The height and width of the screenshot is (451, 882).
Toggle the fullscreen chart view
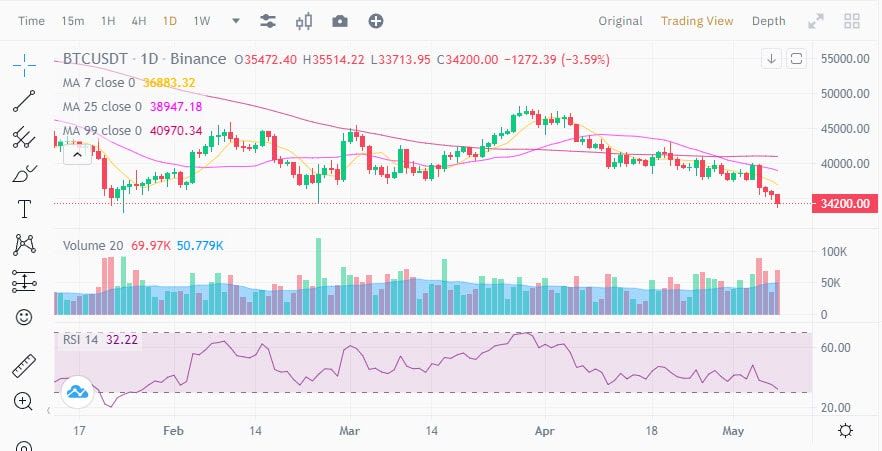point(816,21)
